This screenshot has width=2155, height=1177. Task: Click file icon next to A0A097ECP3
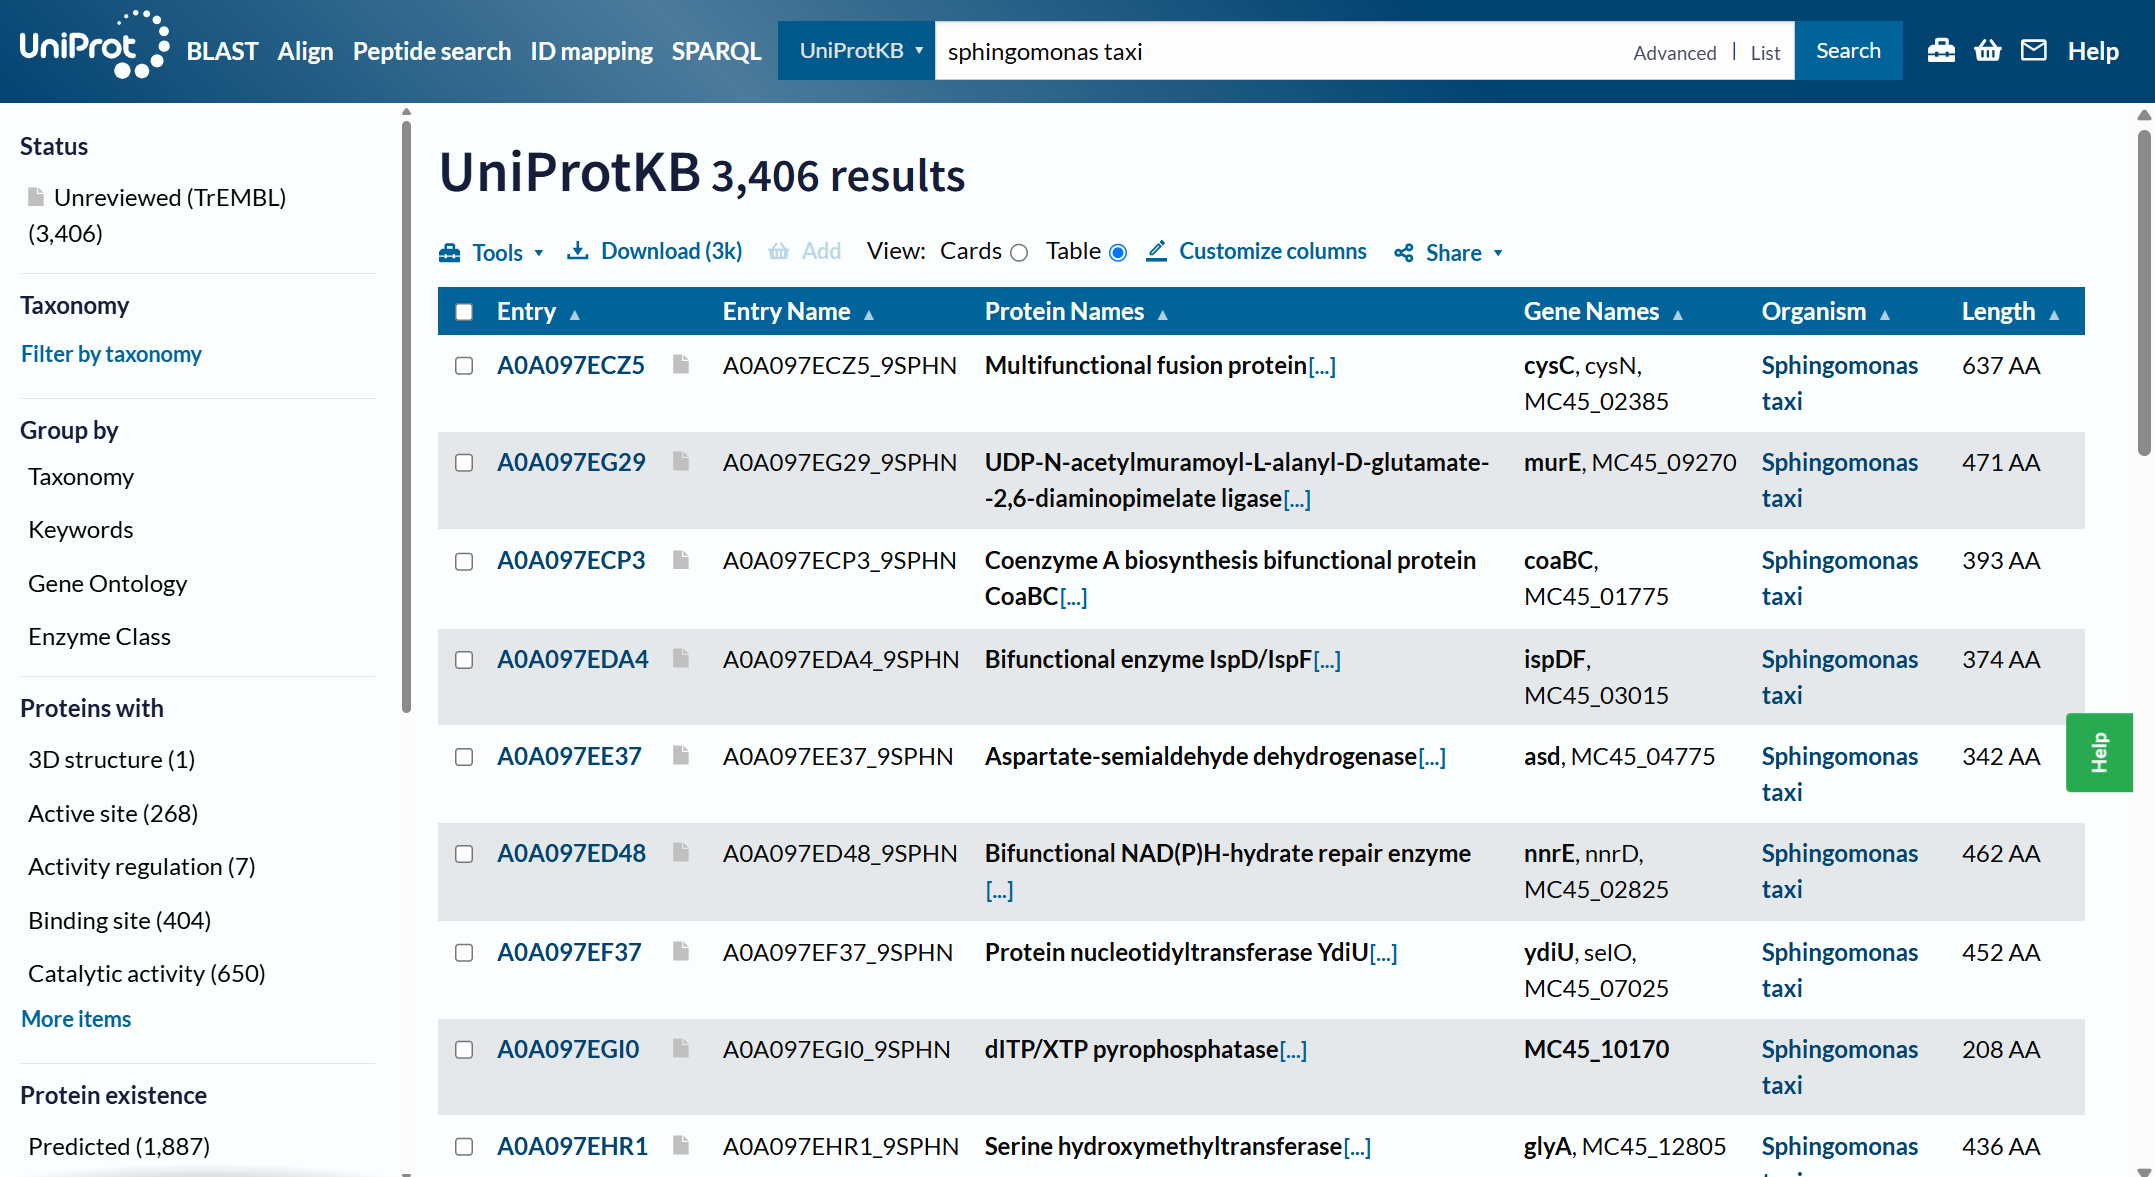click(681, 559)
